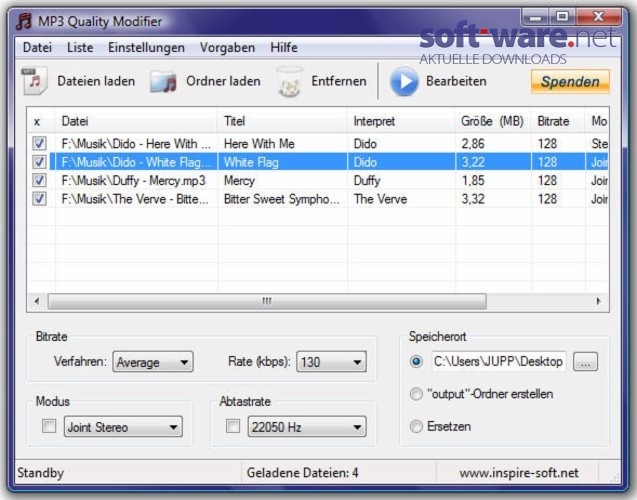Viewport: 637px width, 500px height.
Task: Open the Liste menu
Action: point(80,48)
